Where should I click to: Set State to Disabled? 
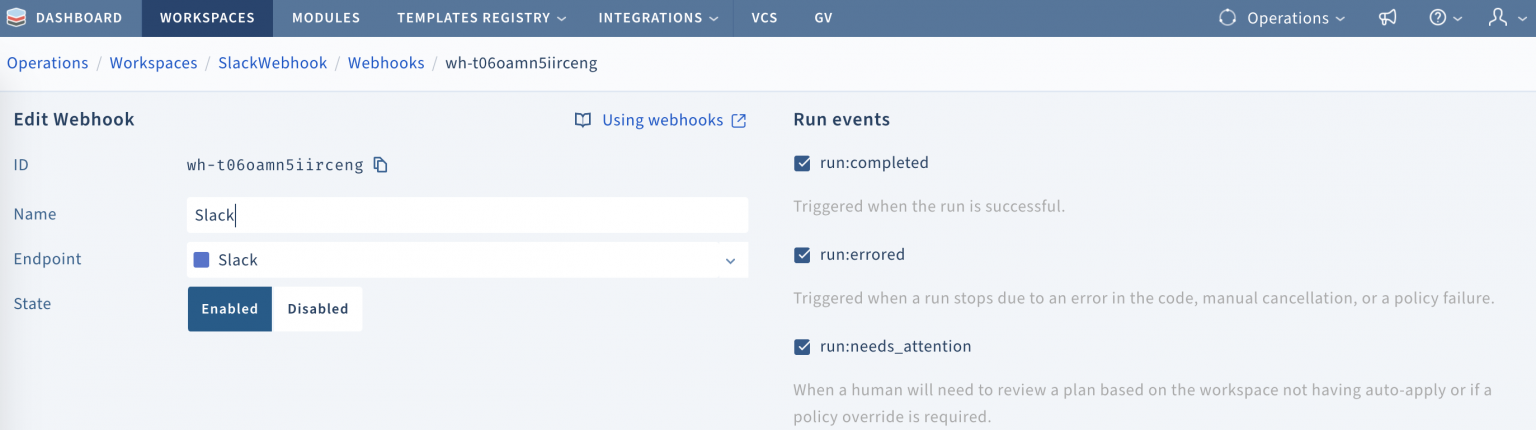318,309
